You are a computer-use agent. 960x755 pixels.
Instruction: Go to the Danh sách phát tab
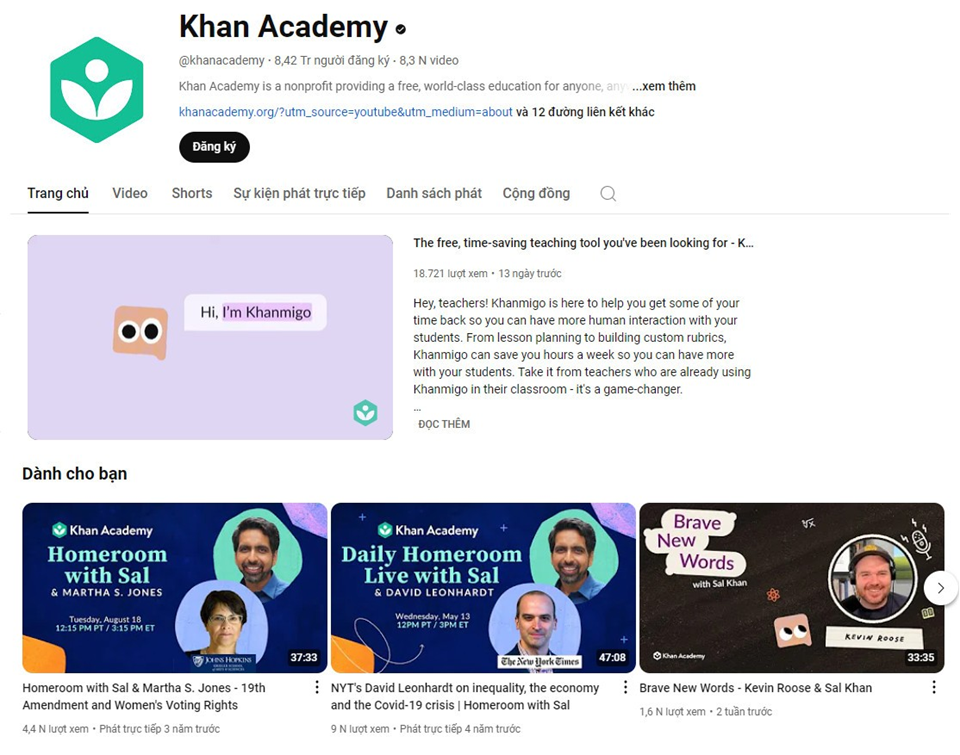[x=434, y=193]
